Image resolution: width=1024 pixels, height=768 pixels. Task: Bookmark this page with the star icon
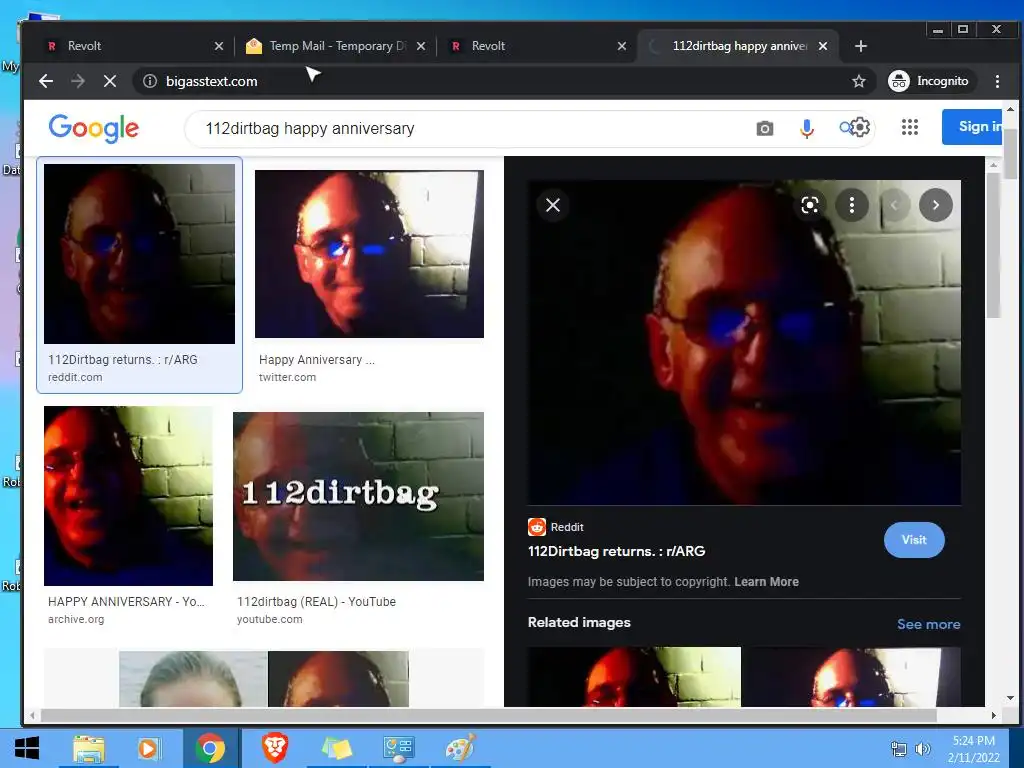[859, 81]
